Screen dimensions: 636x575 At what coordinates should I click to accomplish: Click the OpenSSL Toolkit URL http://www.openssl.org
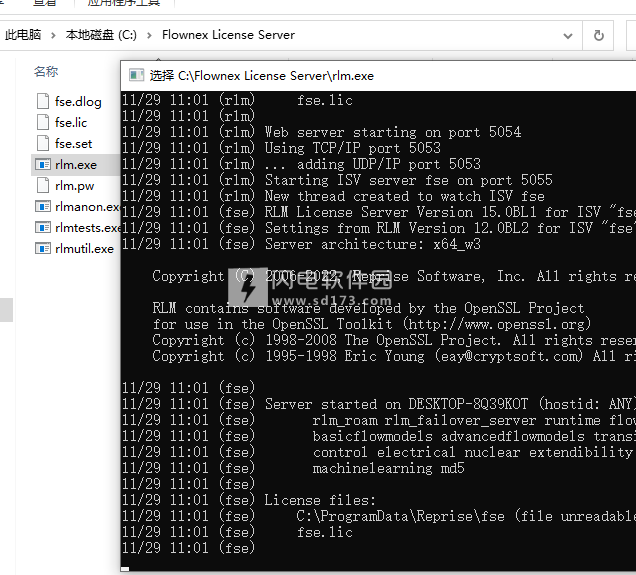point(497,324)
